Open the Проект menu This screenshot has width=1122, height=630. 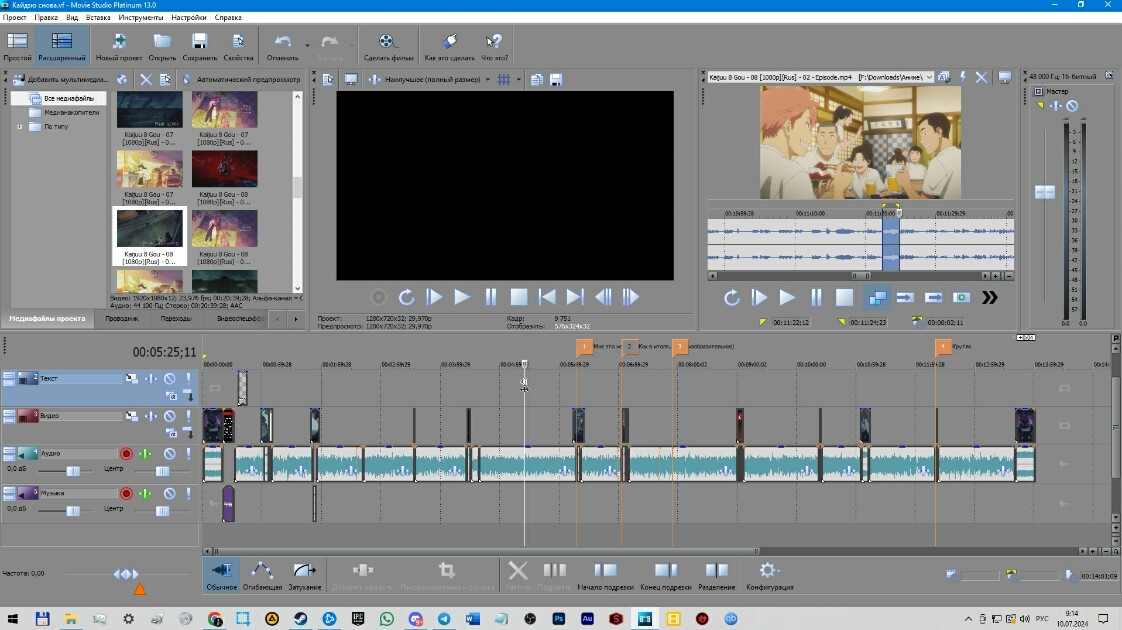tap(14, 17)
